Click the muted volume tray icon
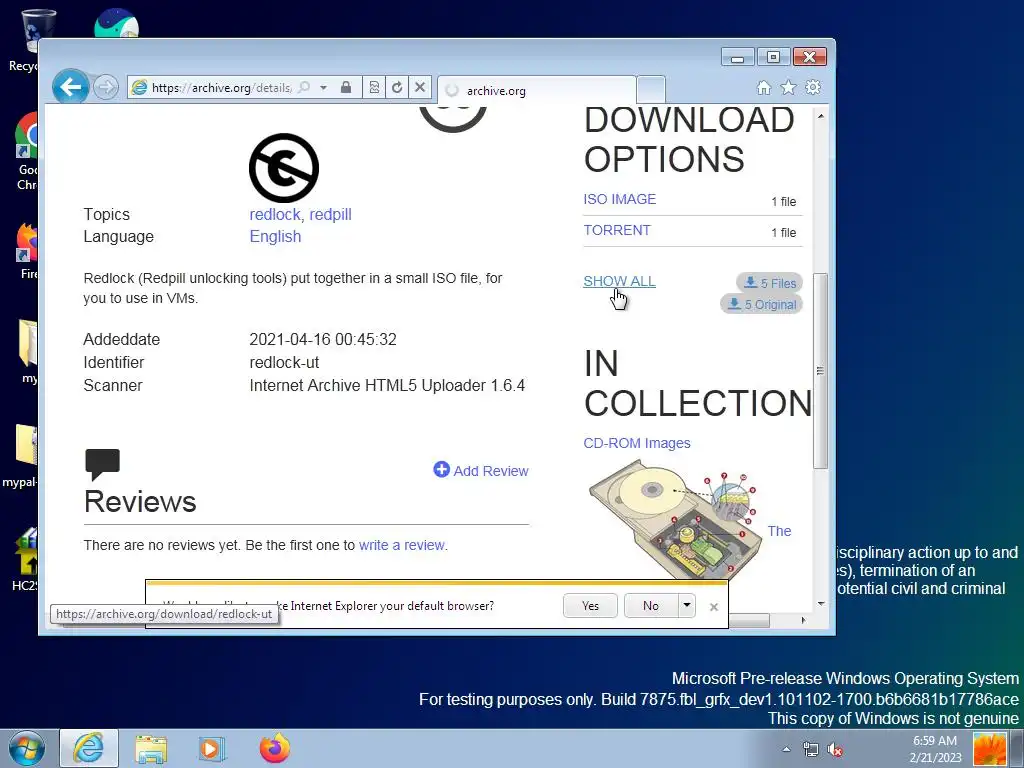This screenshot has width=1024, height=768. [x=835, y=749]
